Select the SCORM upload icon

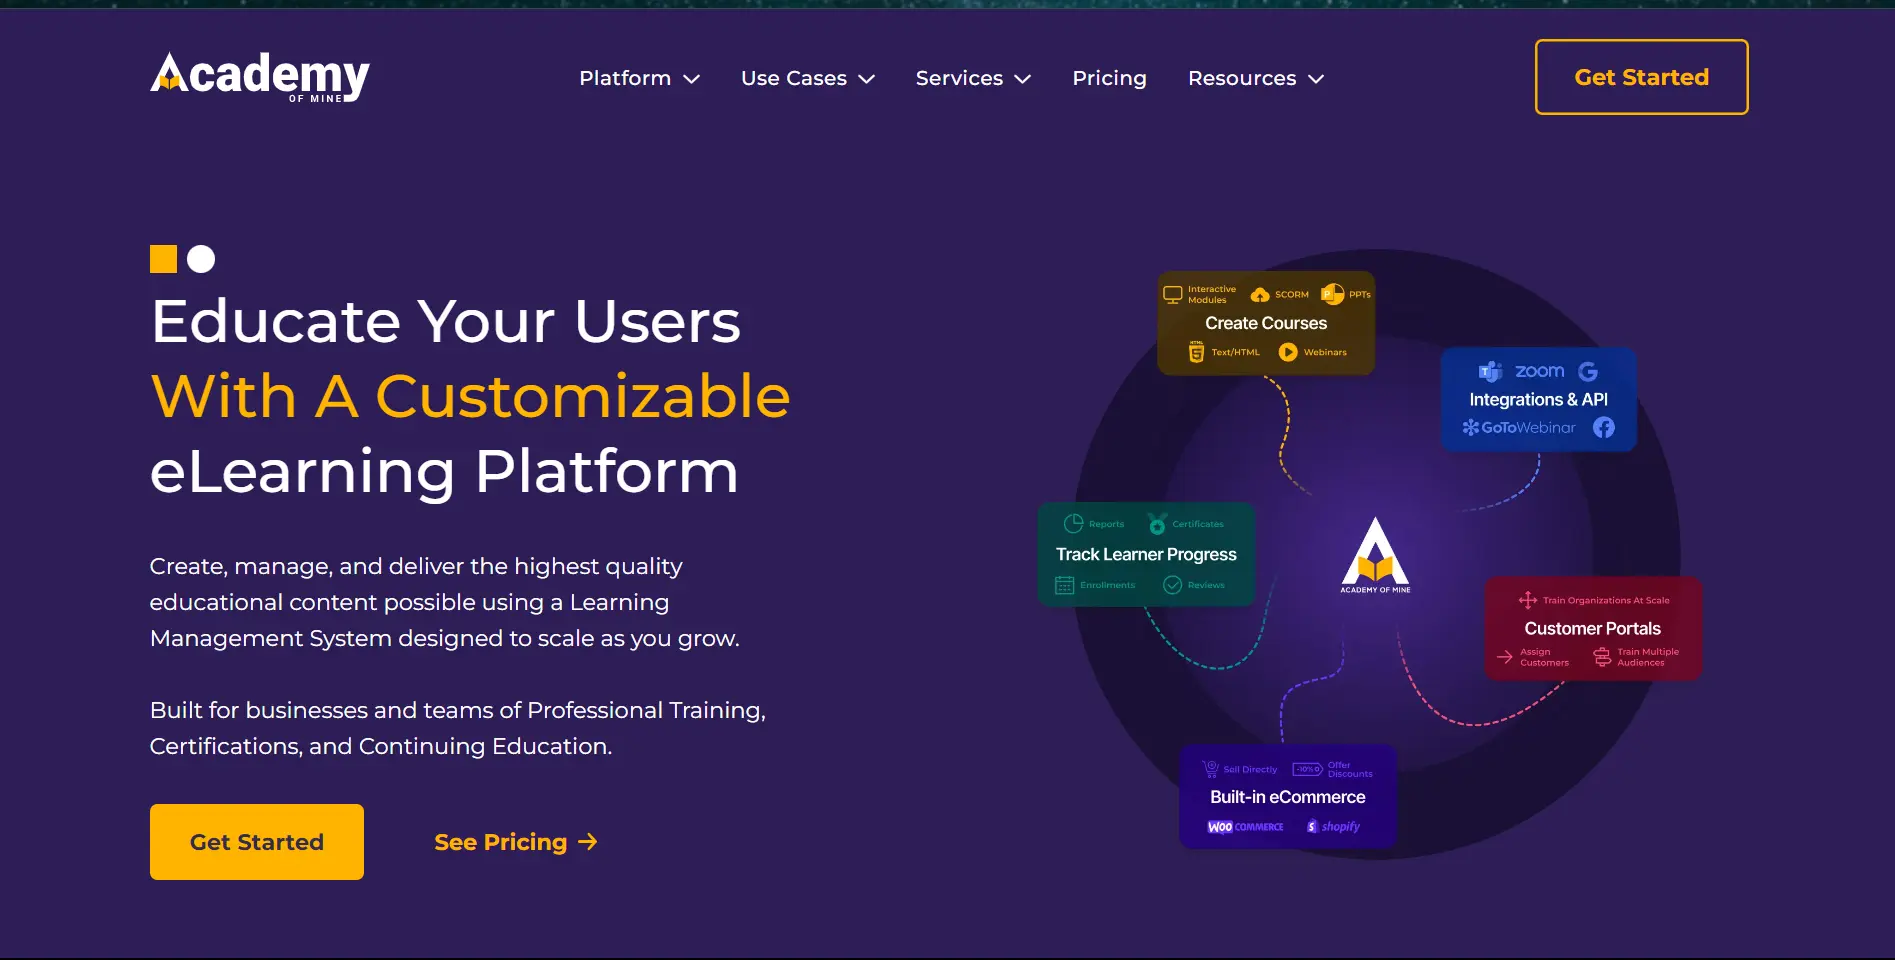[x=1261, y=294]
